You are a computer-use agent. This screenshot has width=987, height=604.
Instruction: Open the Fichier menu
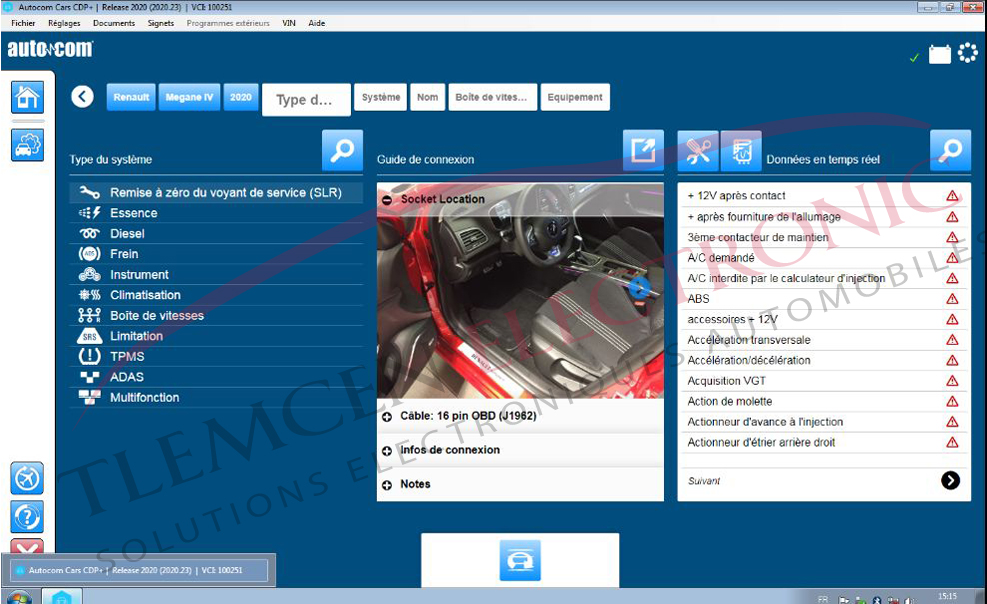pos(23,23)
